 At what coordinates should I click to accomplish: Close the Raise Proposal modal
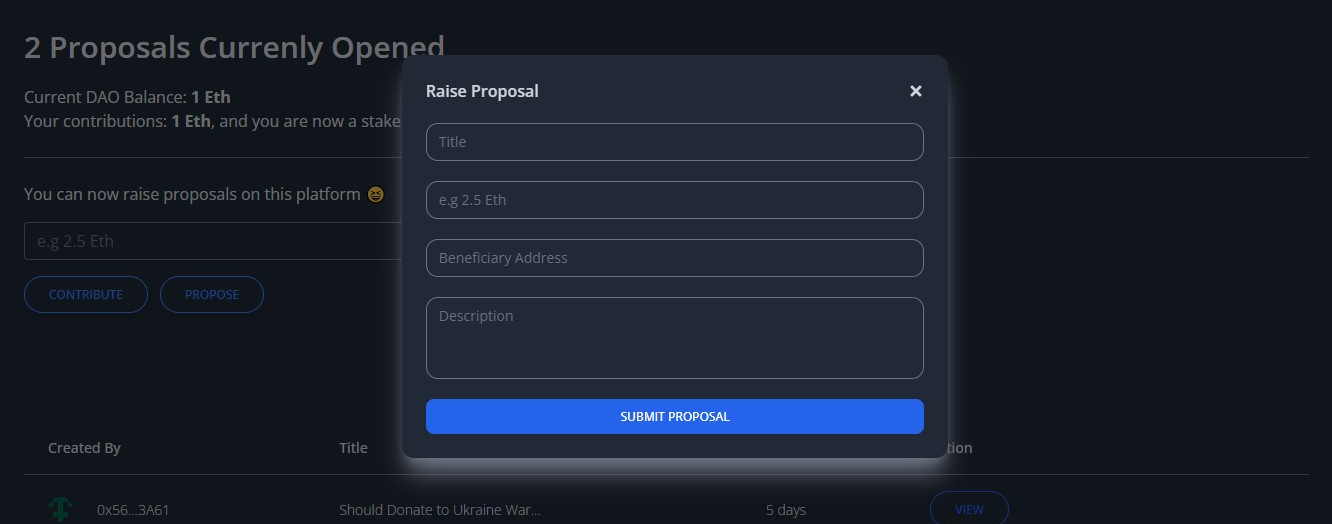point(915,91)
